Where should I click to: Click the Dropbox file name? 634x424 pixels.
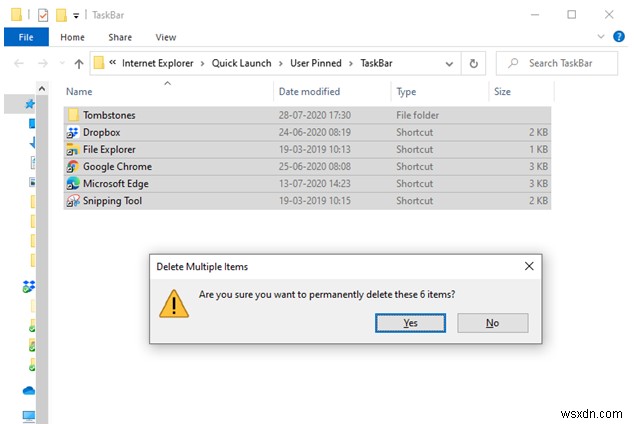click(101, 133)
